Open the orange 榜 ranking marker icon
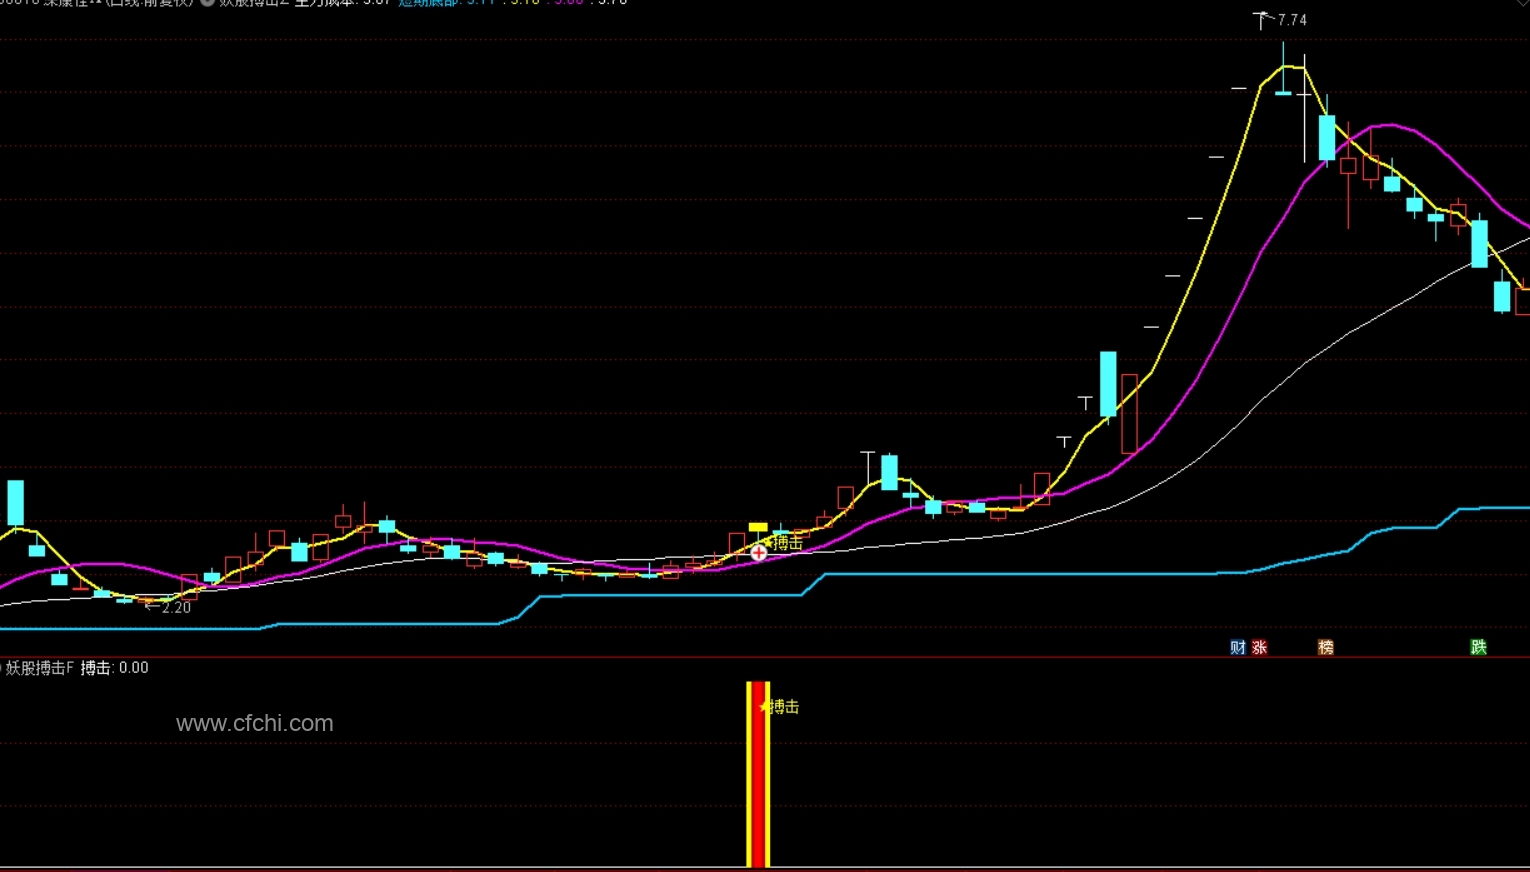This screenshot has width=1530, height=872. point(1326,647)
